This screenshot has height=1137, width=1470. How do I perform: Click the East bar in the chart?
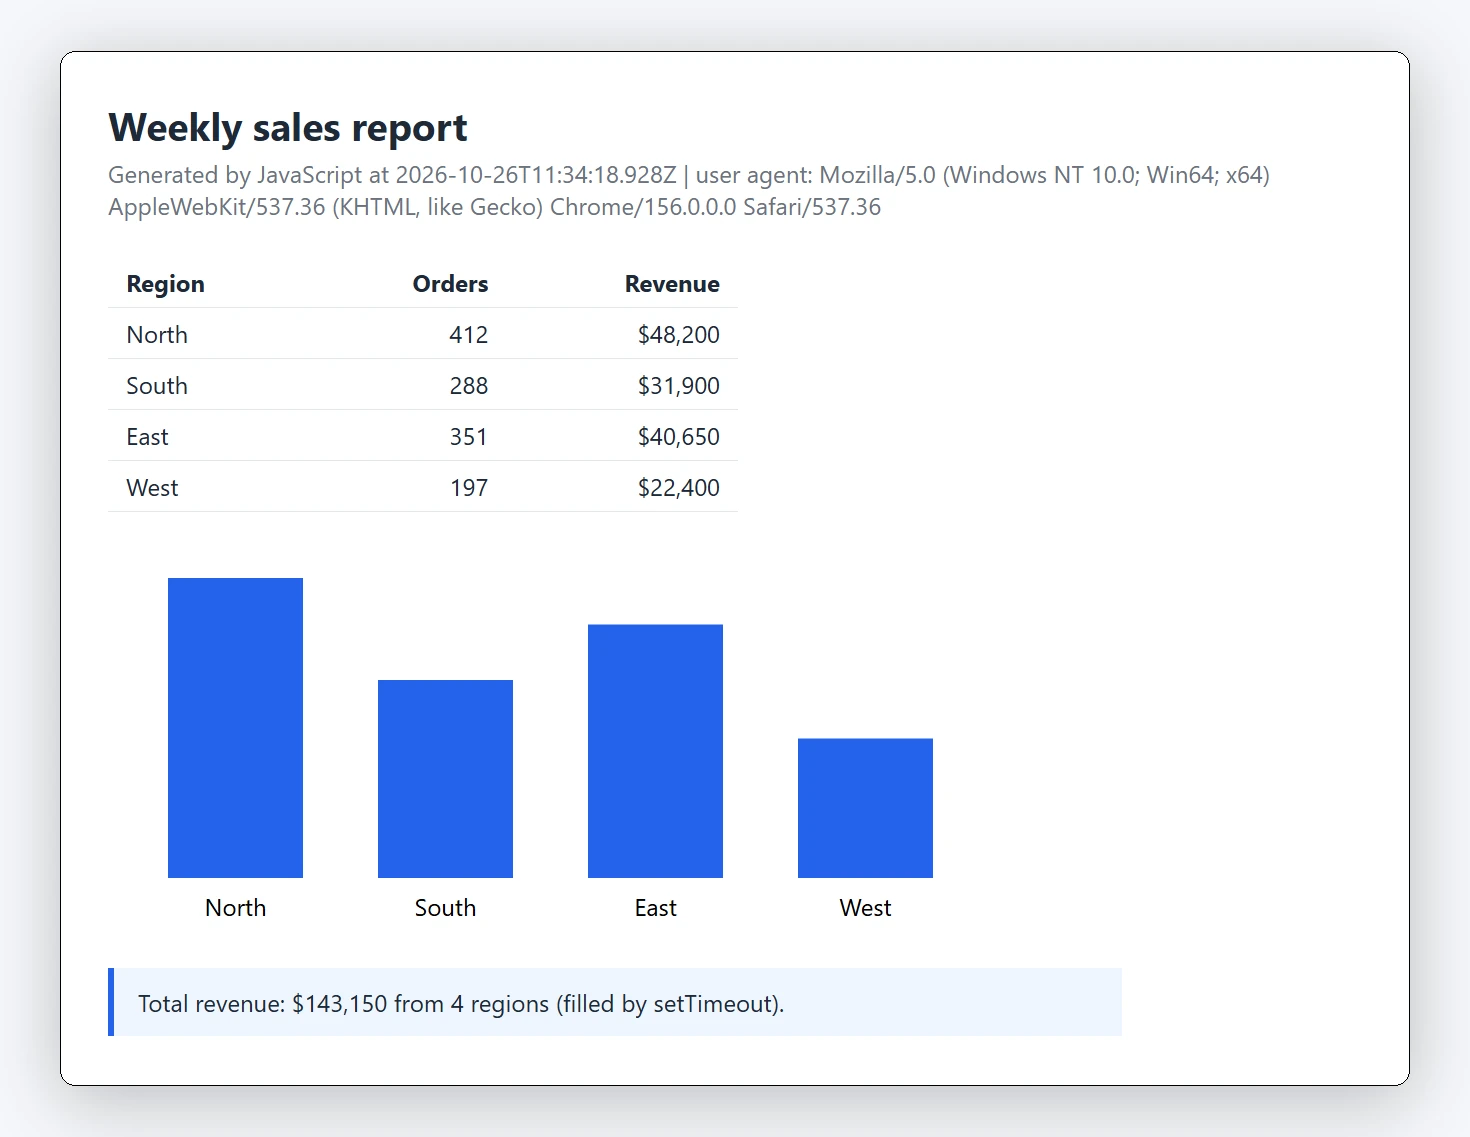655,751
